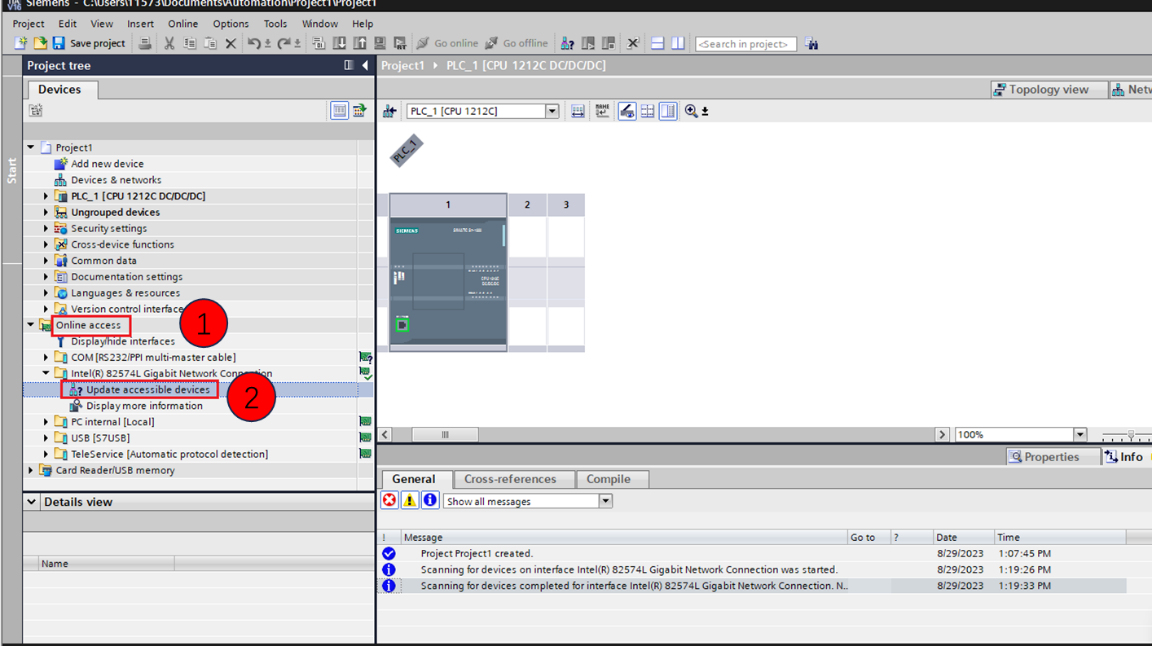Click the Search in project field
Image resolution: width=1152 pixels, height=646 pixels.
coord(746,44)
